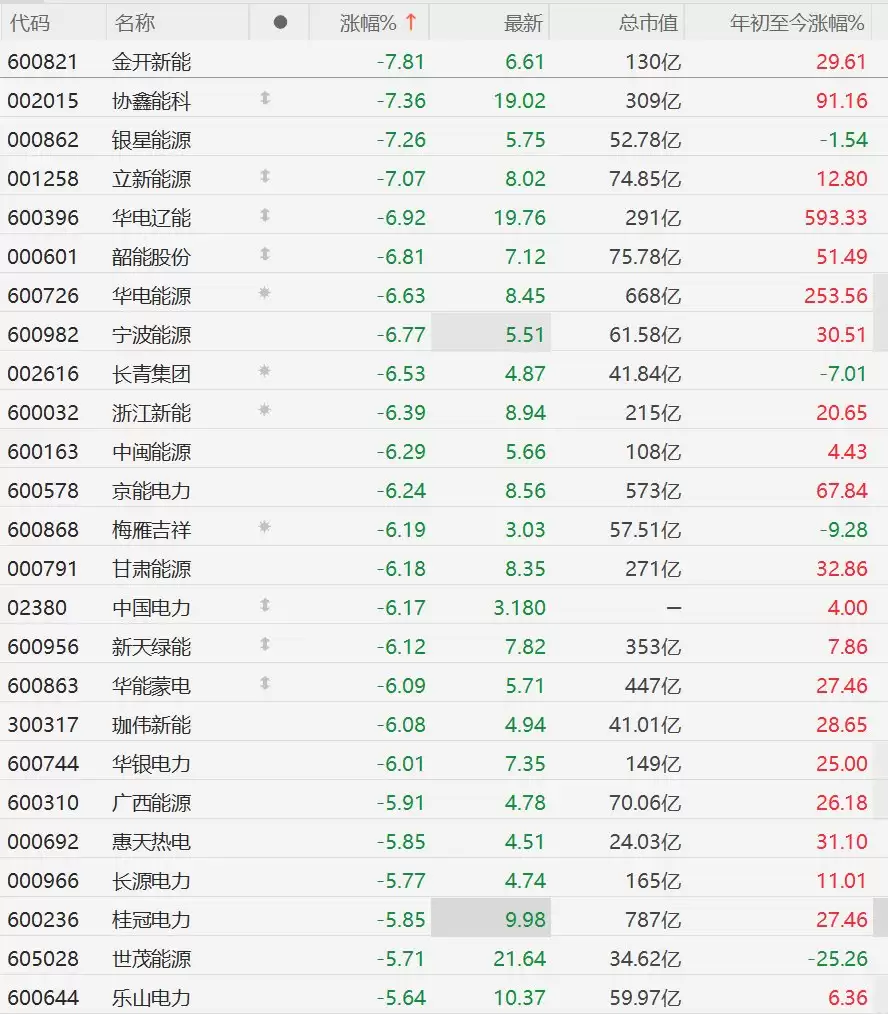Select the stock name 惠天热电
888x1014 pixels.
click(151, 841)
